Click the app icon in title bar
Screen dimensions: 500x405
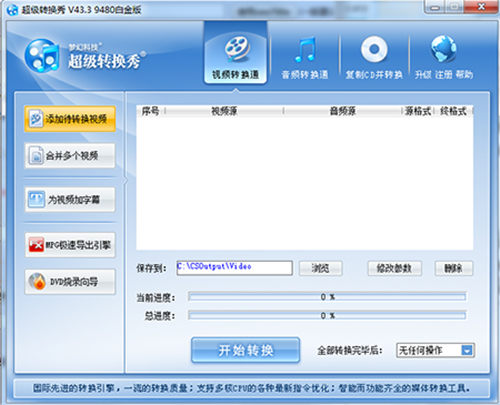(12, 10)
